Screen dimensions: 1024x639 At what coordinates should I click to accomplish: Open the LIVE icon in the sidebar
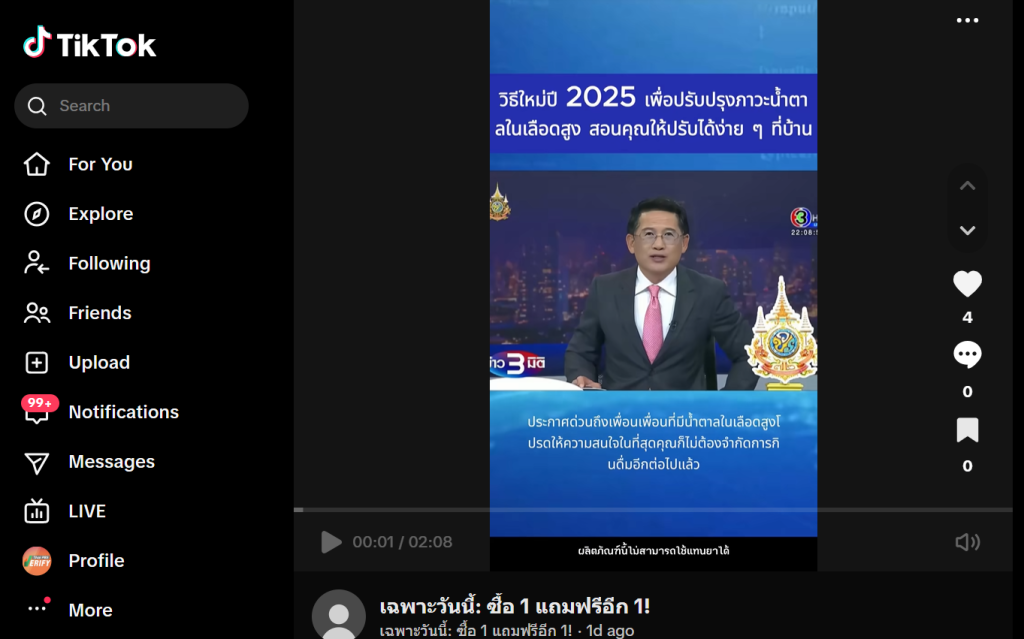point(37,511)
